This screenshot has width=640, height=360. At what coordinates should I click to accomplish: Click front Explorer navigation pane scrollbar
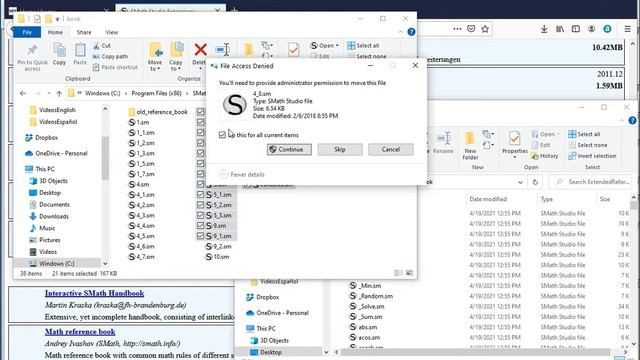(105, 158)
